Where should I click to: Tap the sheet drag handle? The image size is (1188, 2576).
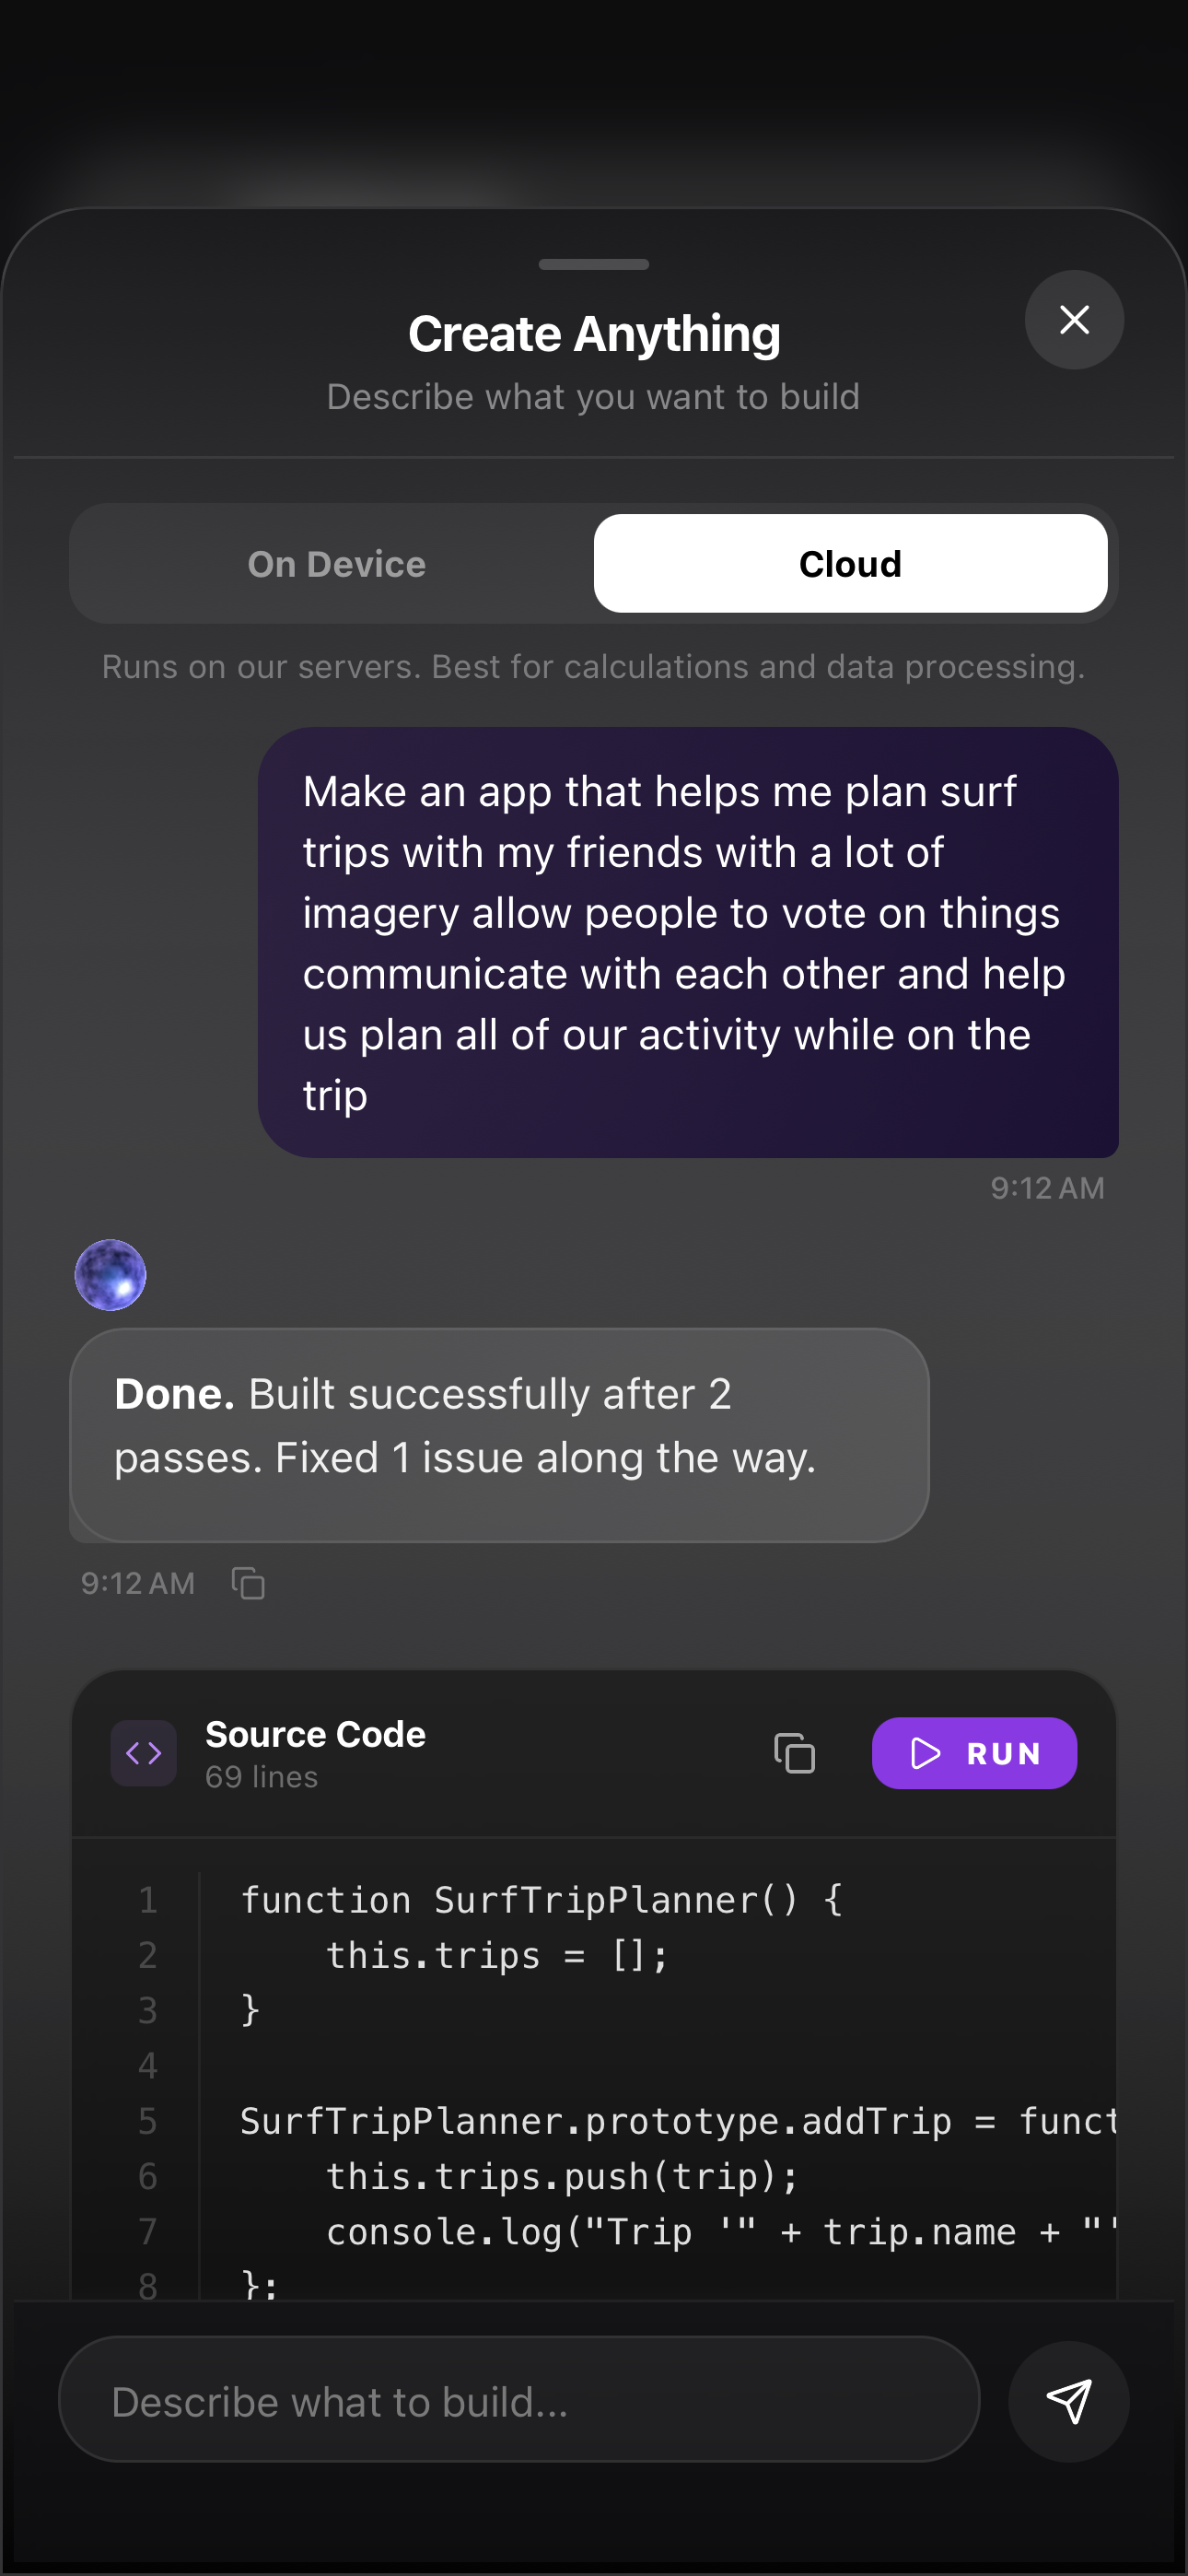(594, 265)
